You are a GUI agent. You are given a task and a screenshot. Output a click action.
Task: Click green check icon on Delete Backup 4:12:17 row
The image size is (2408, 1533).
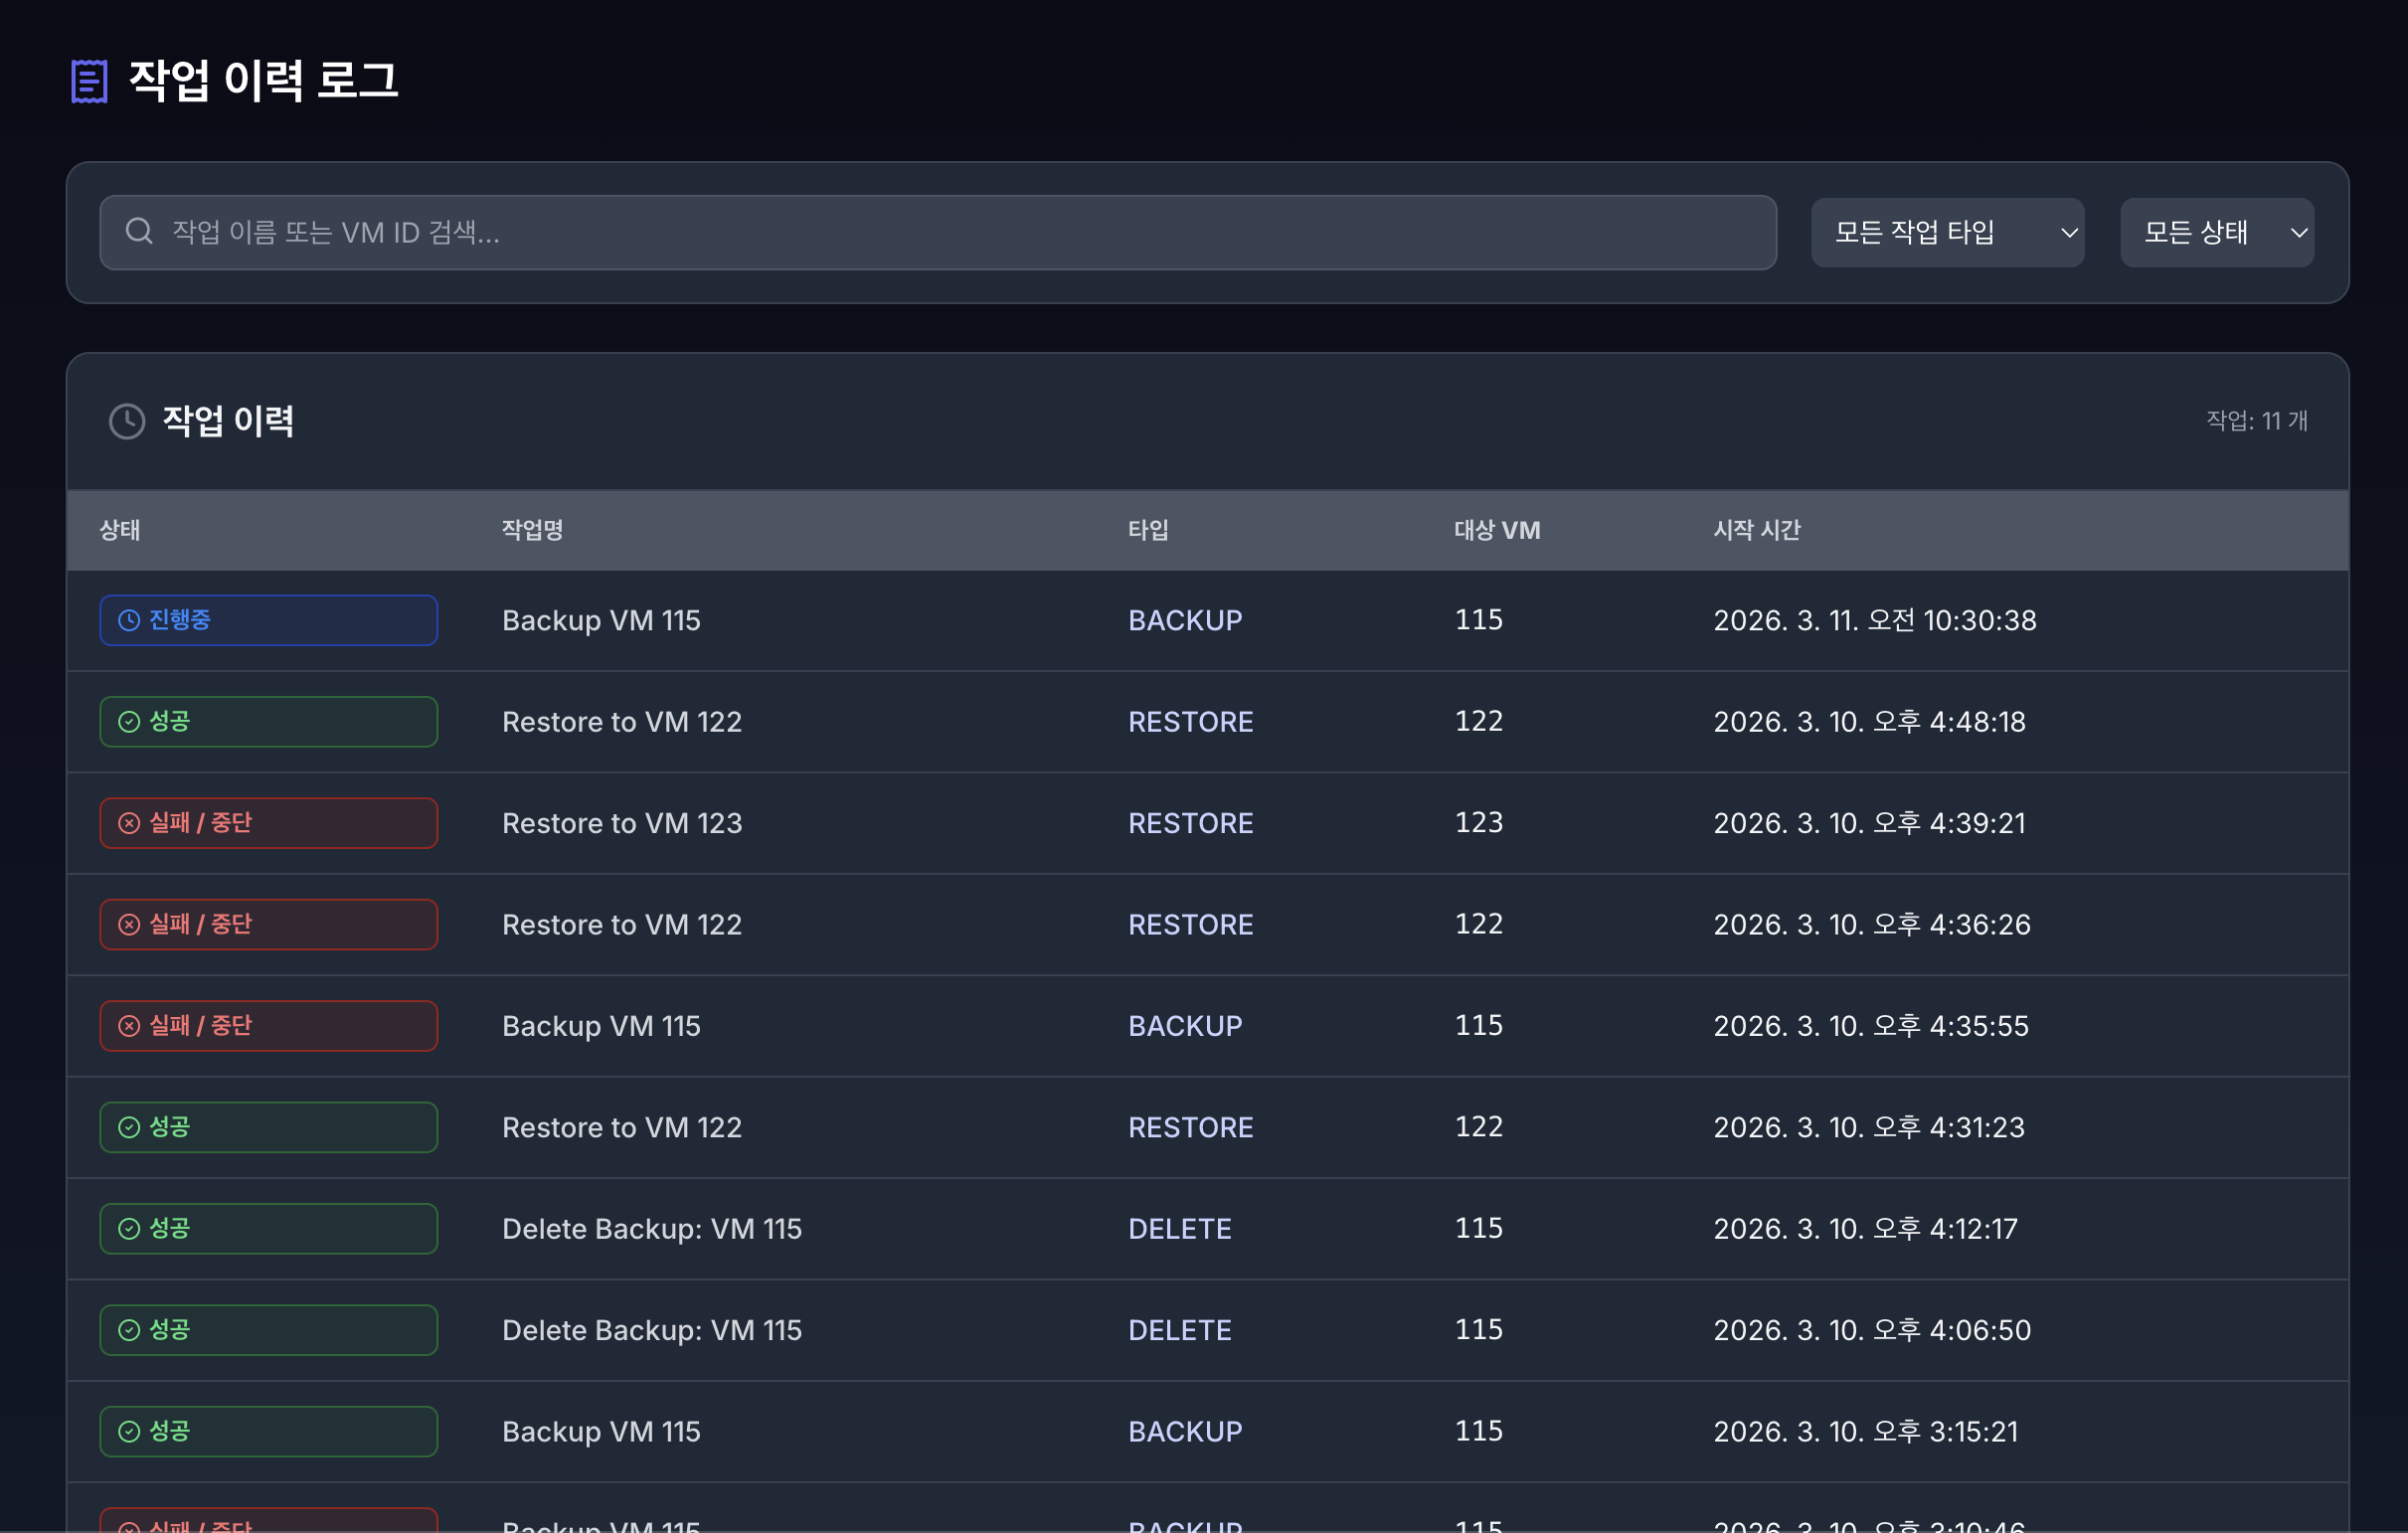[x=129, y=1229]
